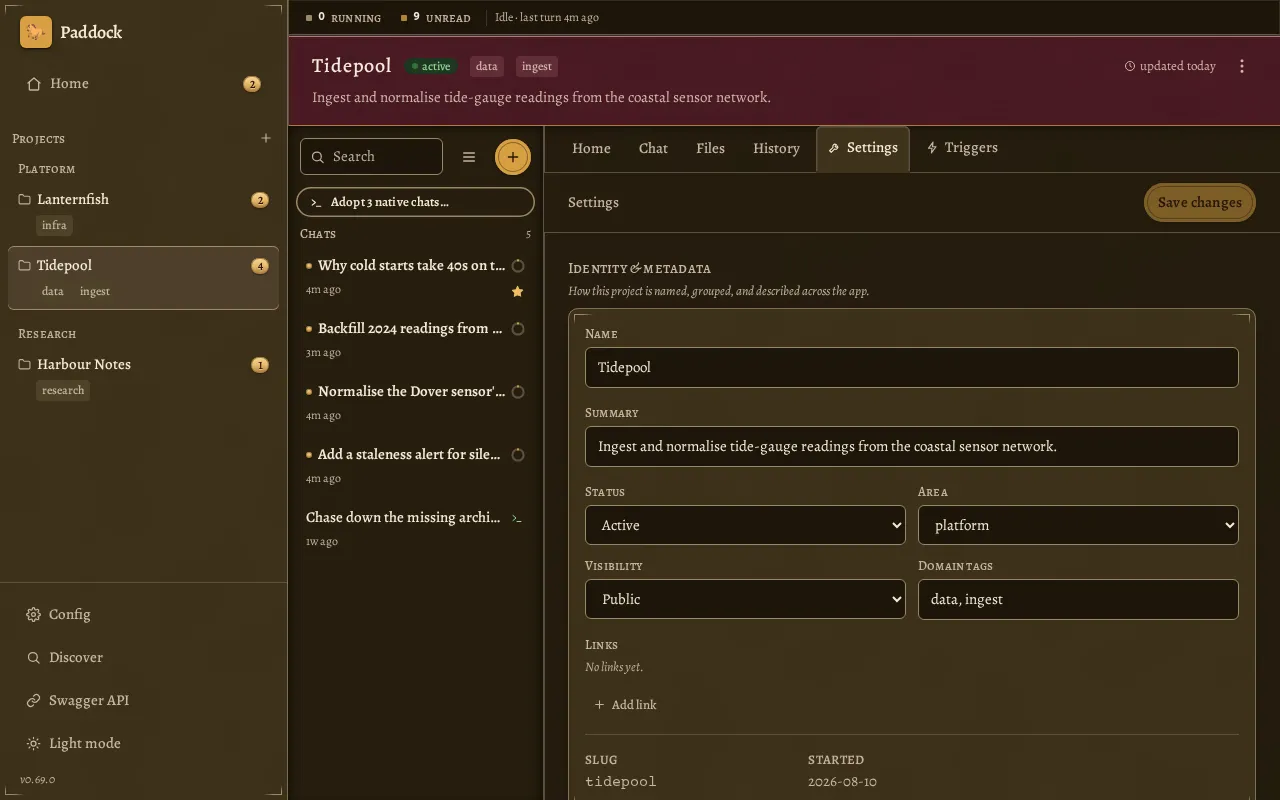Click the infra tag under Lanternfish

click(54, 225)
